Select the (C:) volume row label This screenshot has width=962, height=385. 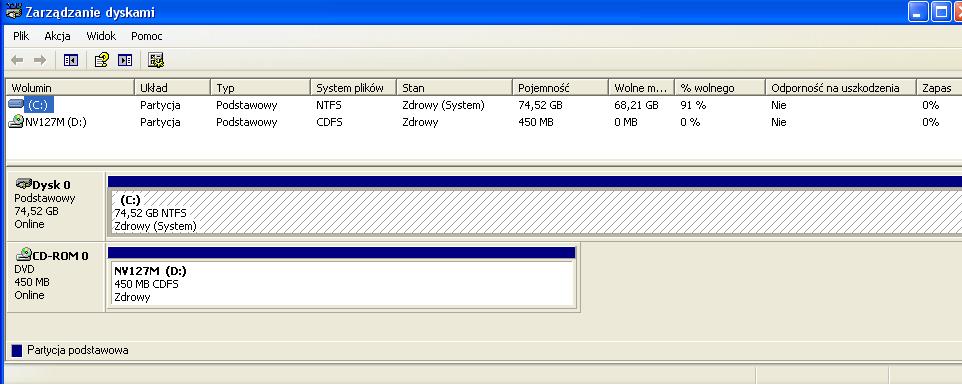tap(40, 105)
